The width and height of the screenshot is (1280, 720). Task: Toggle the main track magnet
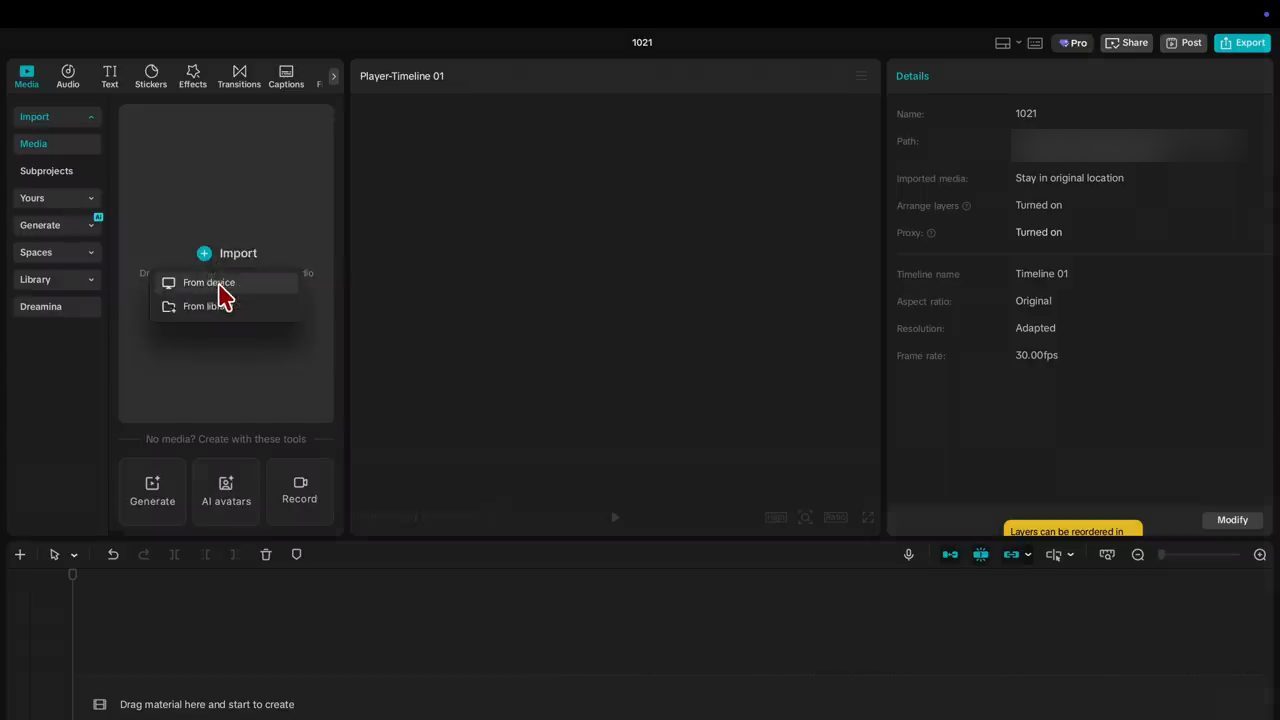pos(950,555)
